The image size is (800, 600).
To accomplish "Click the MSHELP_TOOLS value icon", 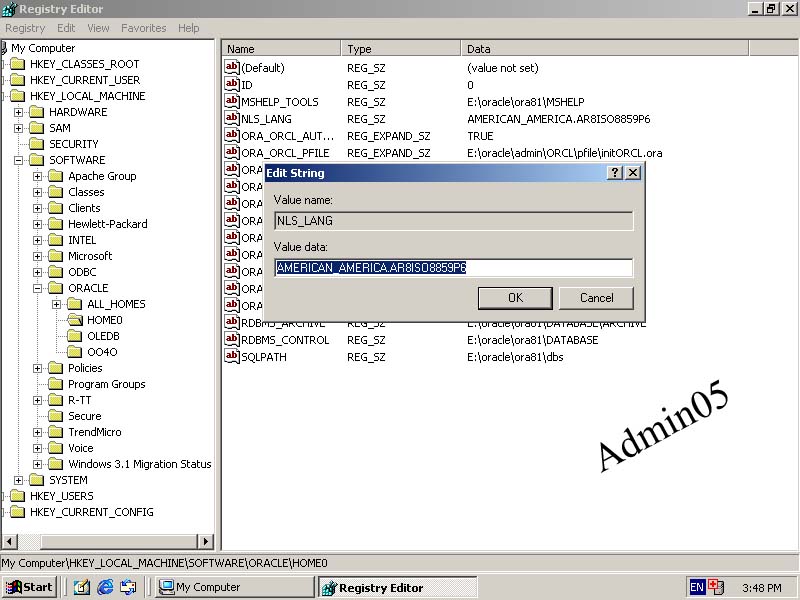I will (232, 102).
